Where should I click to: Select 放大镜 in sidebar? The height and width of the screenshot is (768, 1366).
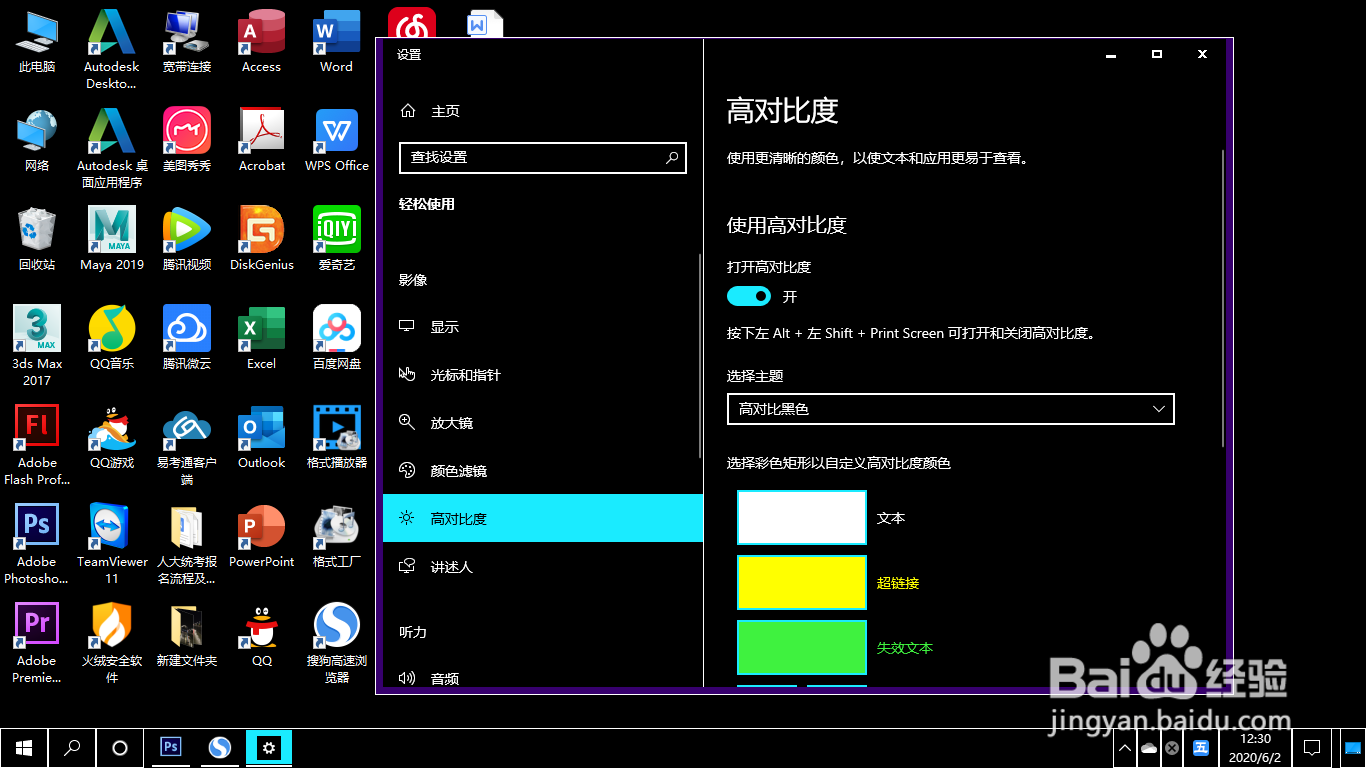[x=543, y=423]
